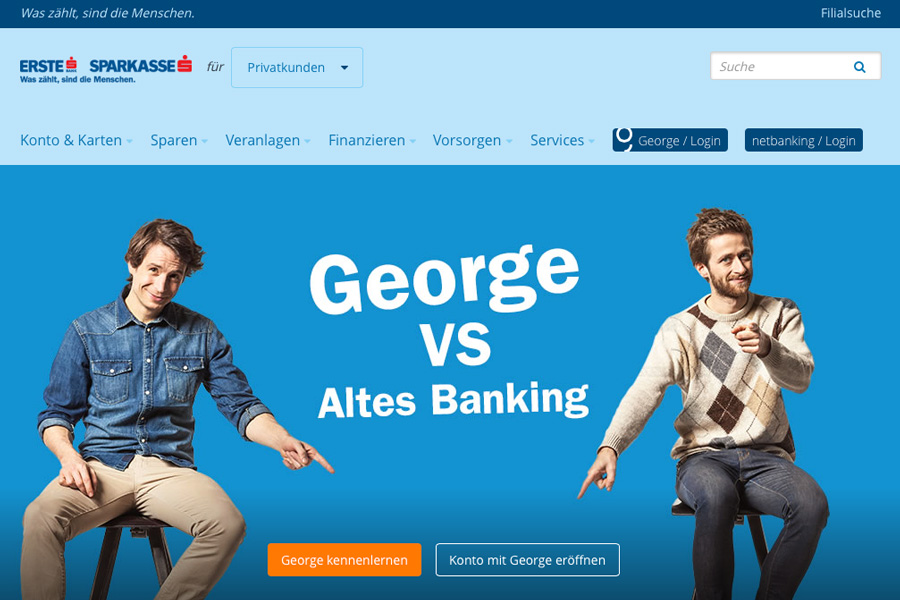Click Konto mit George eröffnen button
900x600 pixels.
tap(527, 560)
